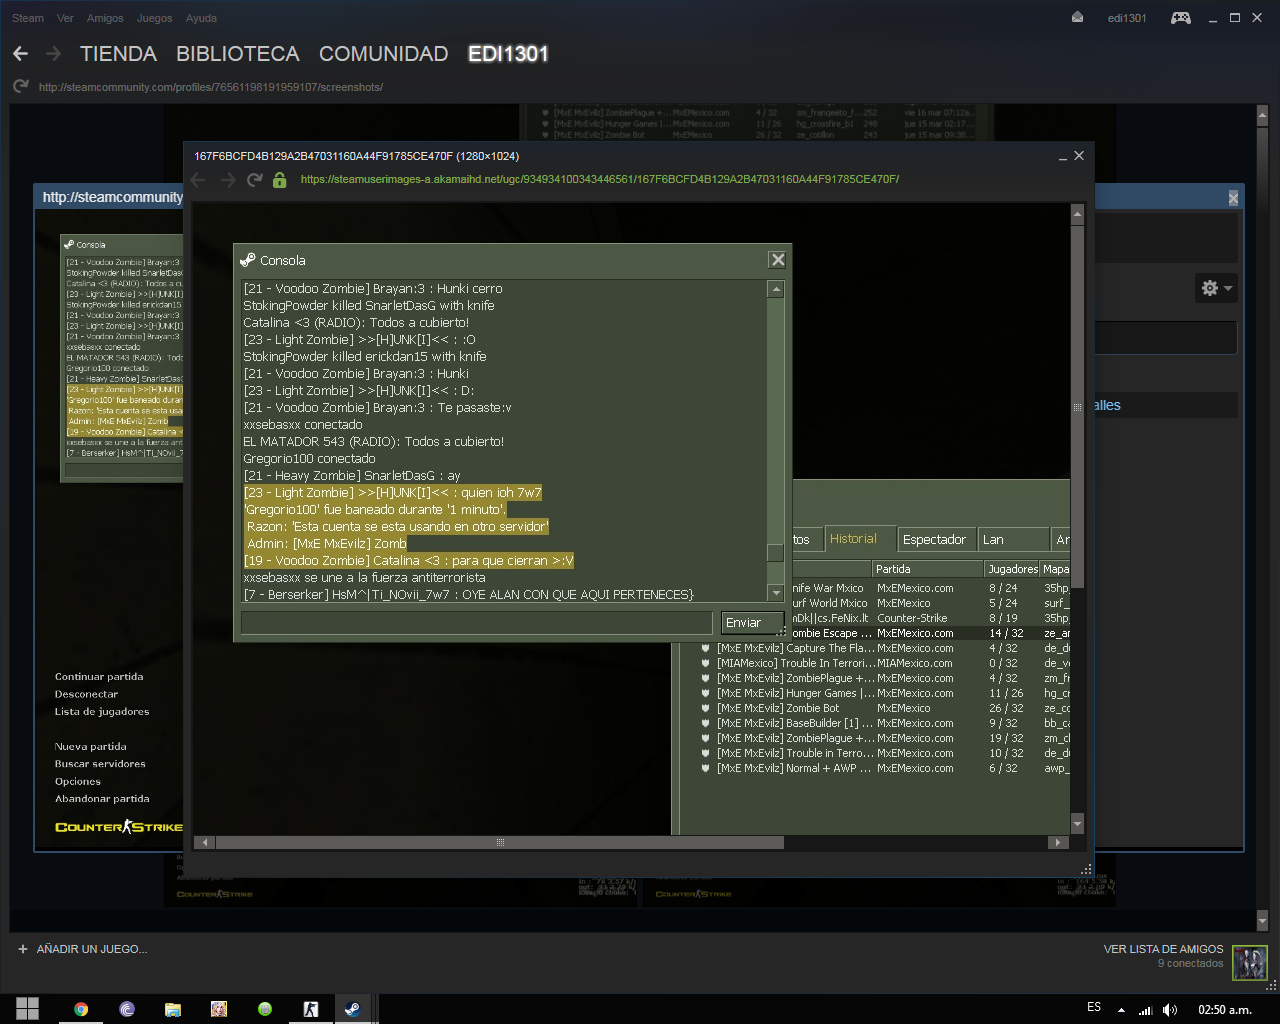Click Opciones in game menu
The image size is (1280, 1024).
(x=78, y=782)
